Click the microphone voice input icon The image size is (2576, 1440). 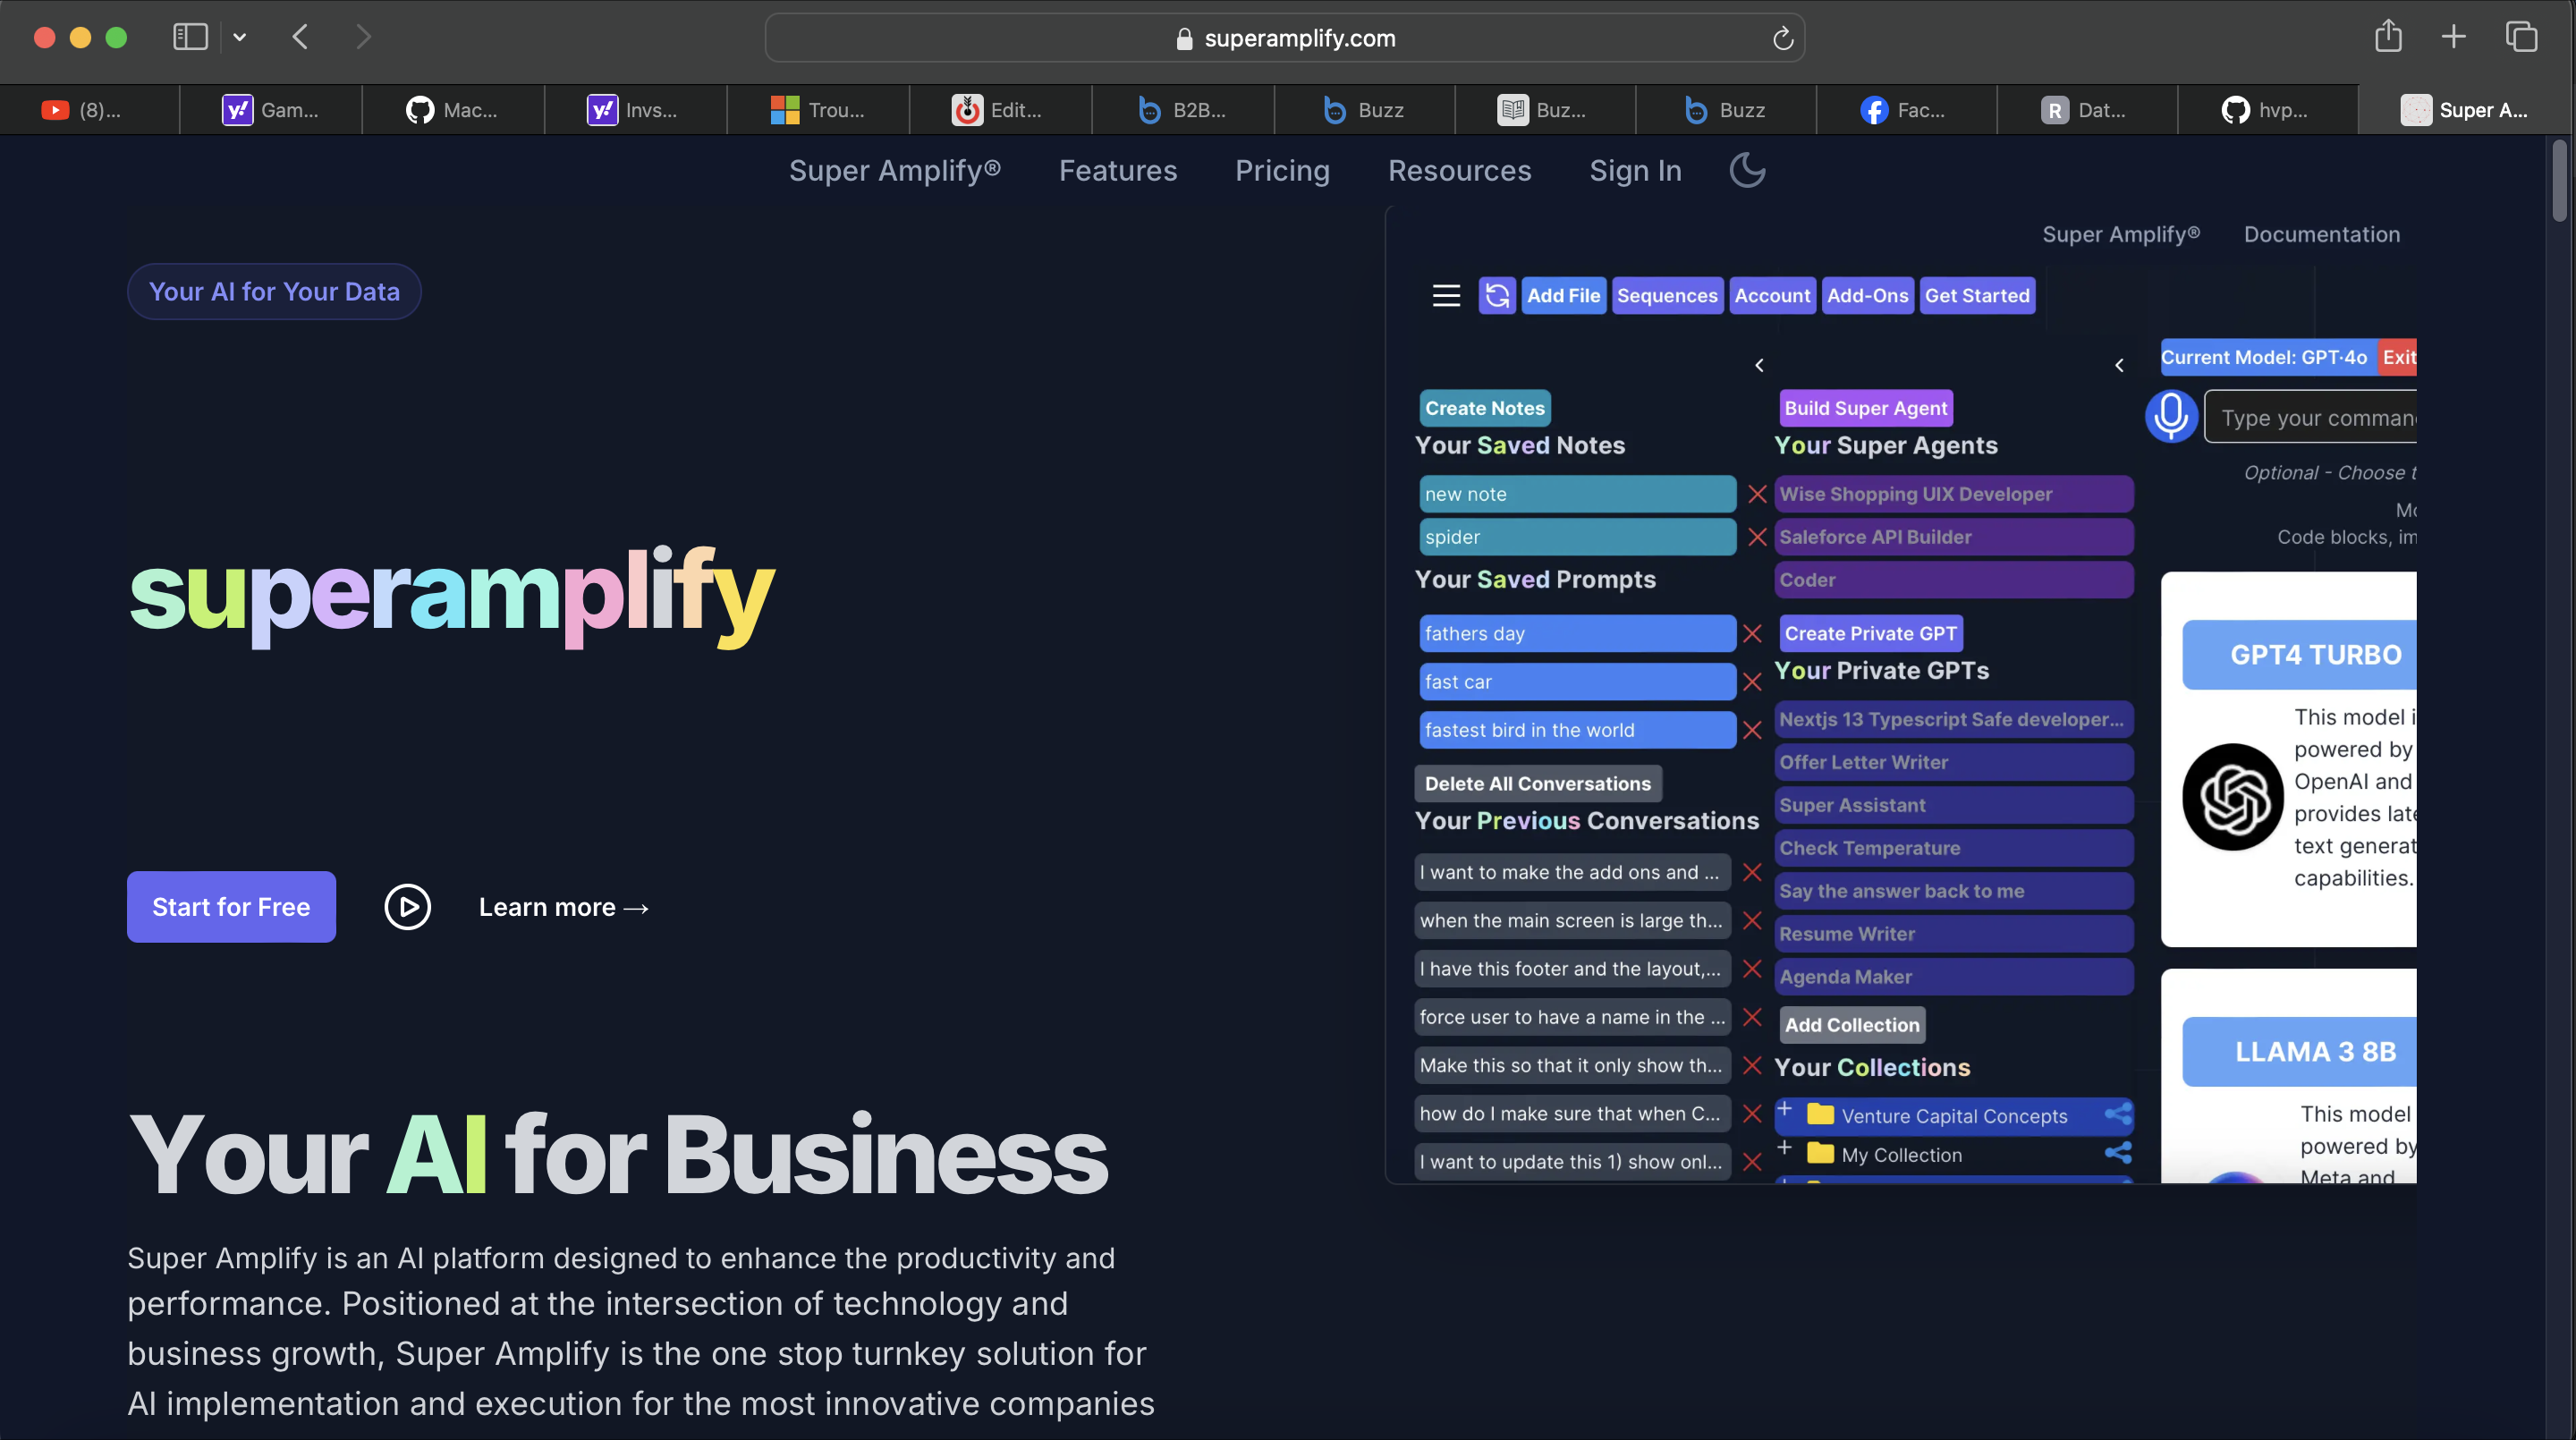point(2170,416)
